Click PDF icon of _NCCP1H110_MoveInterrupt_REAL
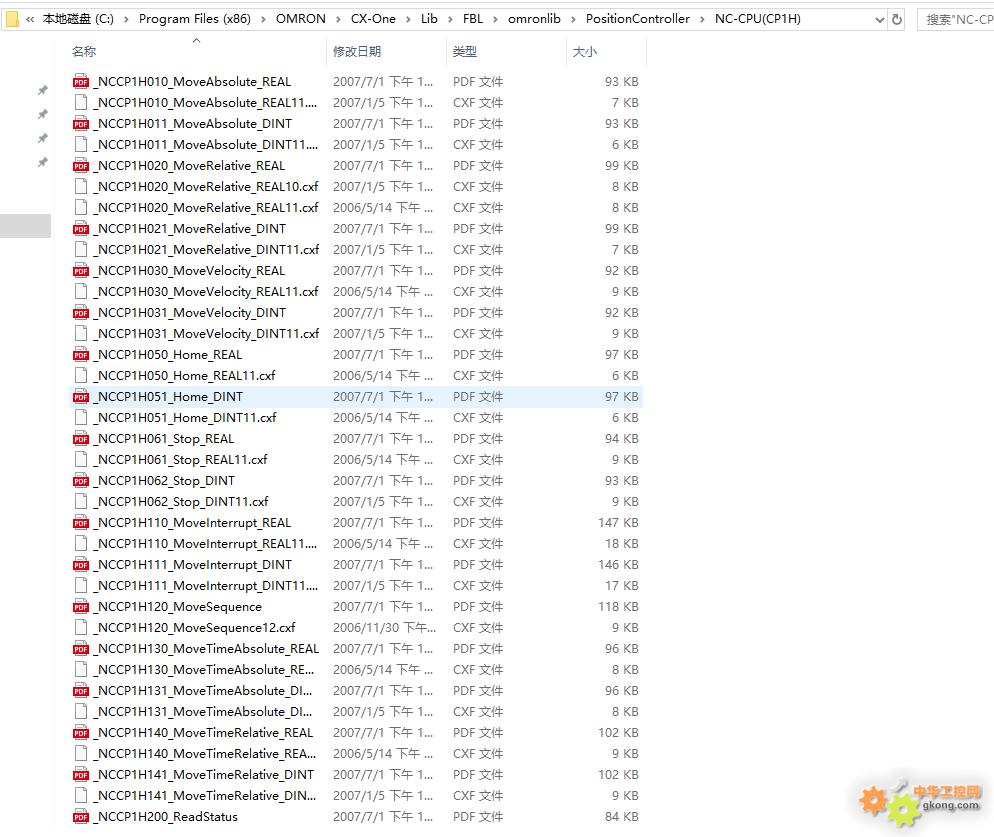The width and height of the screenshot is (994, 837). point(81,522)
